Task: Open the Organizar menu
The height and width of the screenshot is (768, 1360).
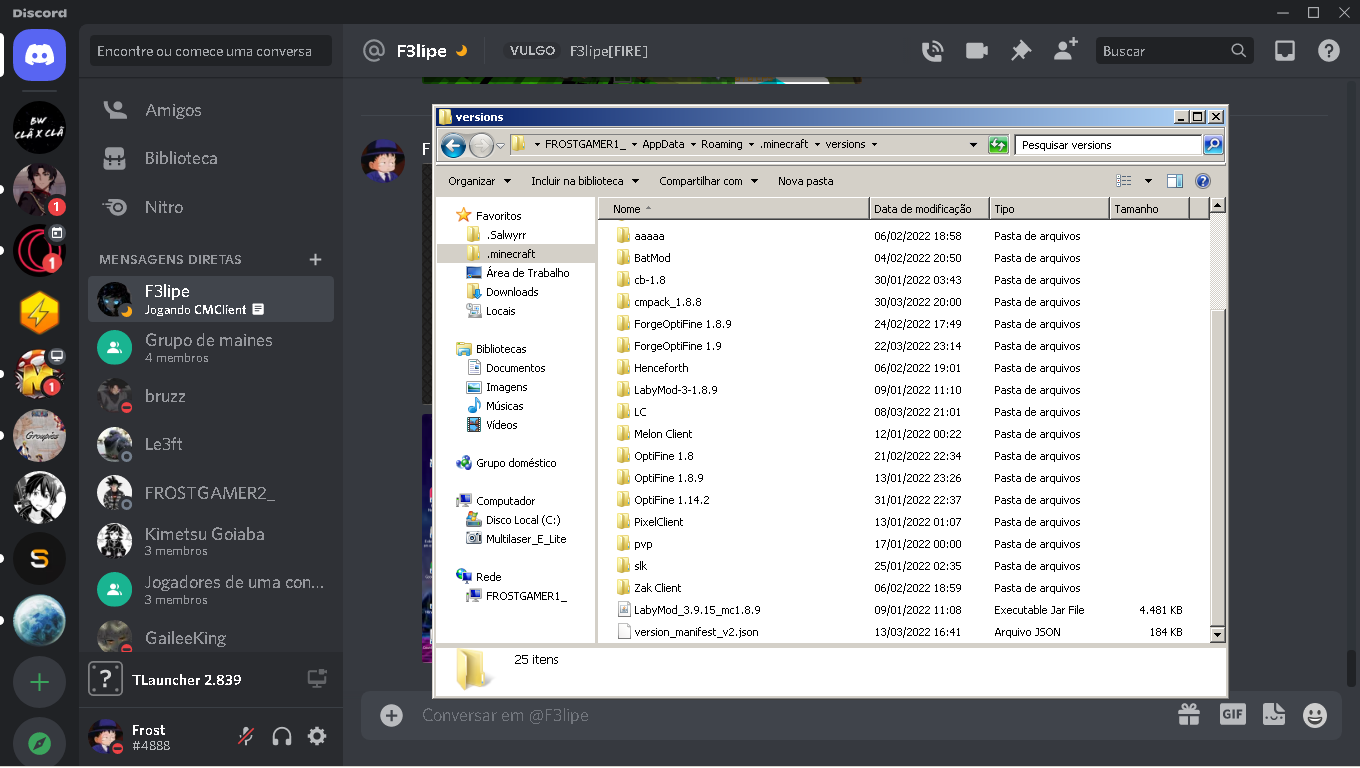Action: pos(479,181)
